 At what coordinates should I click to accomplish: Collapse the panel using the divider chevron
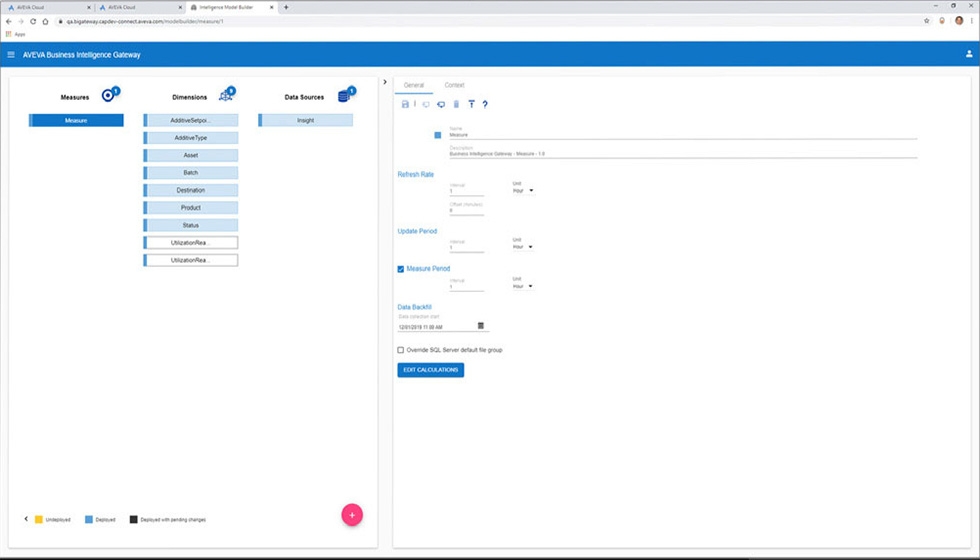click(x=386, y=82)
